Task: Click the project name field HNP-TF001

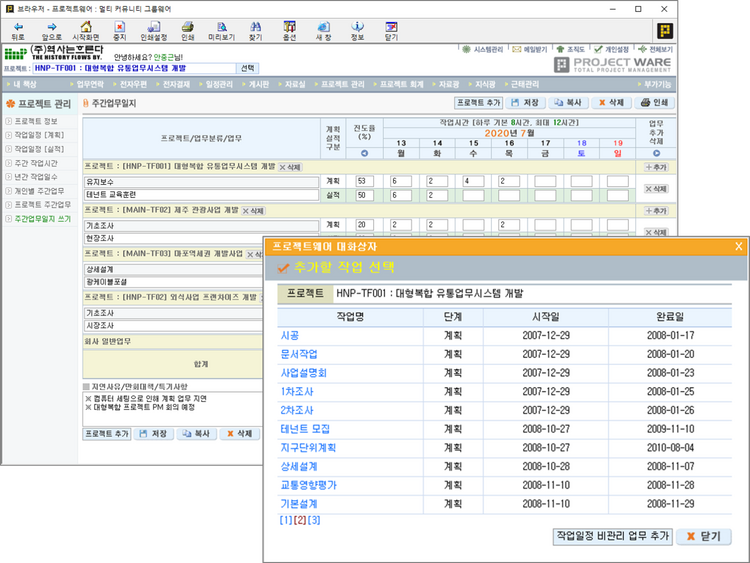Action: [x=134, y=68]
